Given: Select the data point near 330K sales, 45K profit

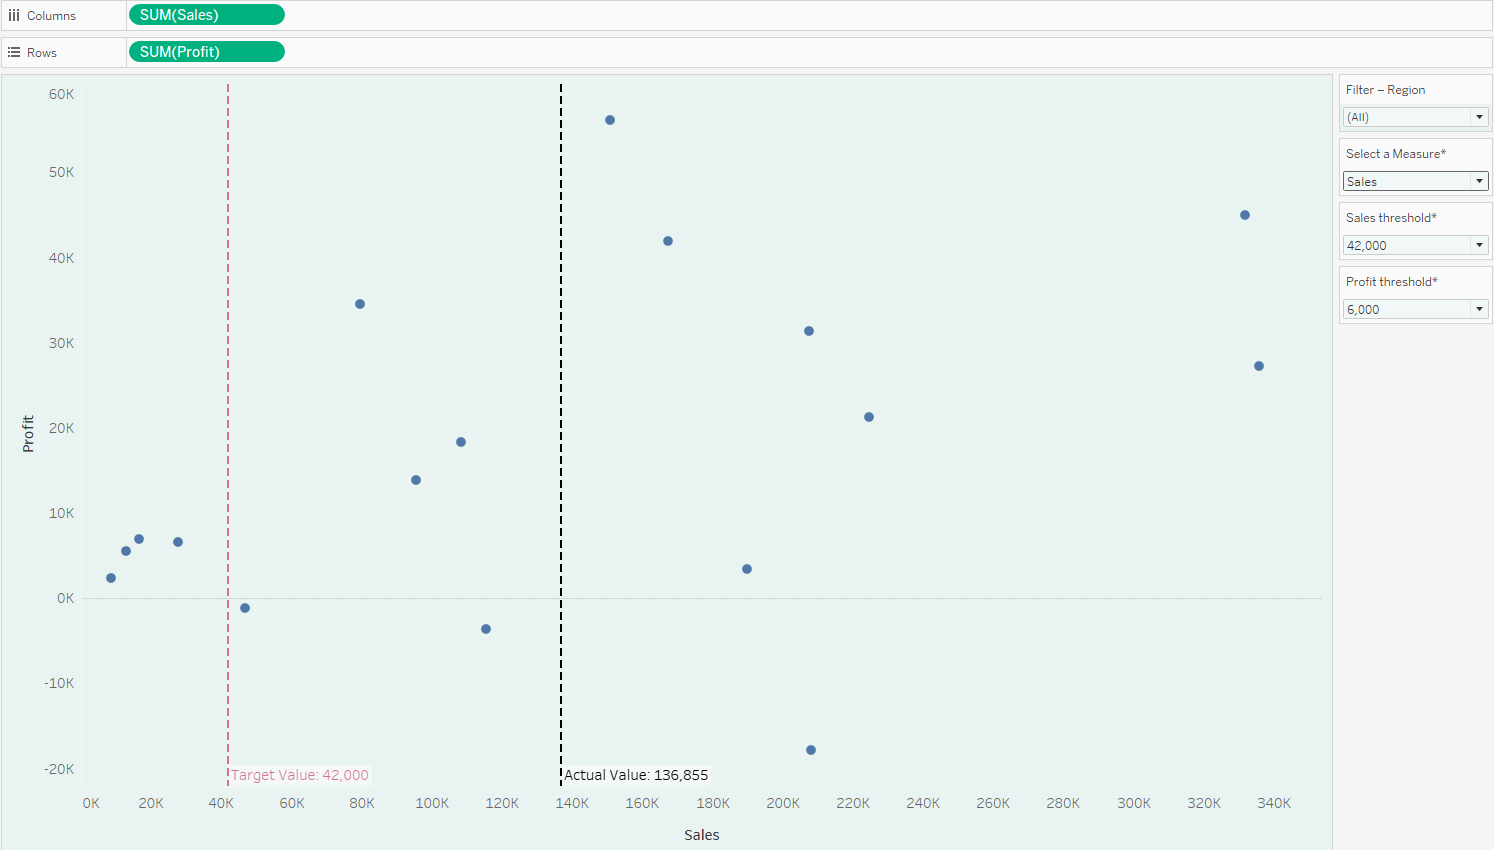Looking at the screenshot, I should [x=1245, y=215].
